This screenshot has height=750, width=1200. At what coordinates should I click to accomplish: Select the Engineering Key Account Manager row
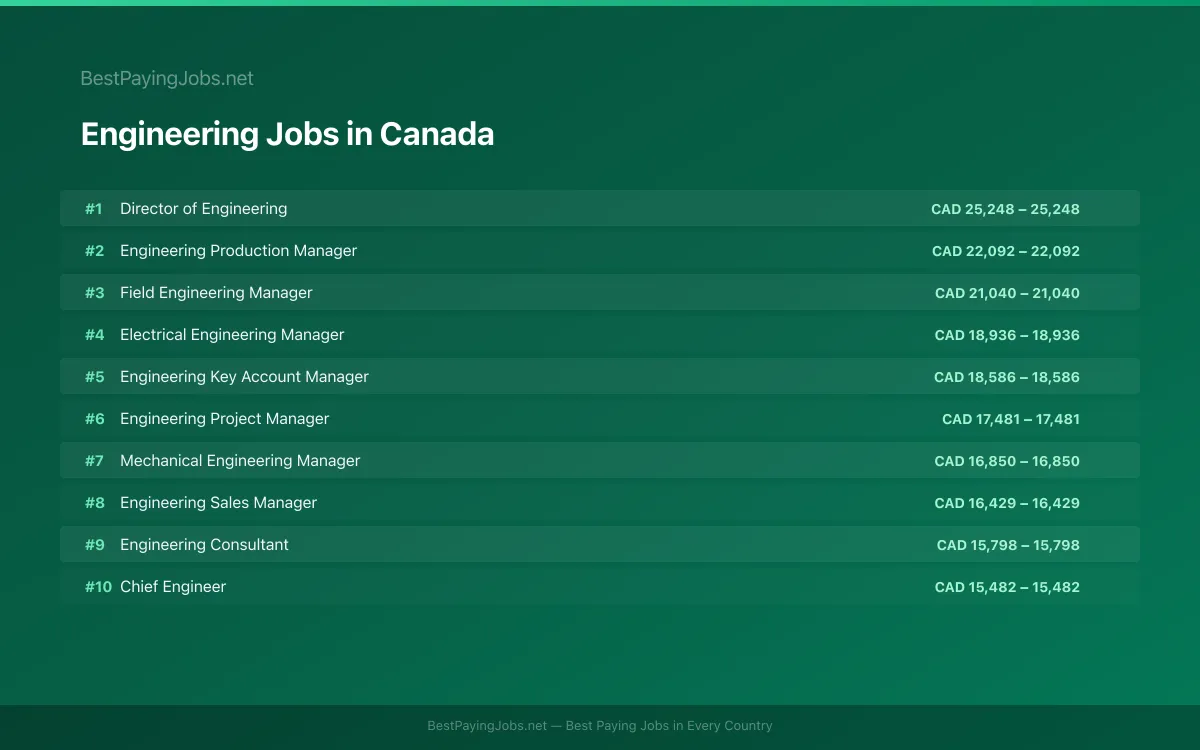pyautogui.click(x=600, y=376)
